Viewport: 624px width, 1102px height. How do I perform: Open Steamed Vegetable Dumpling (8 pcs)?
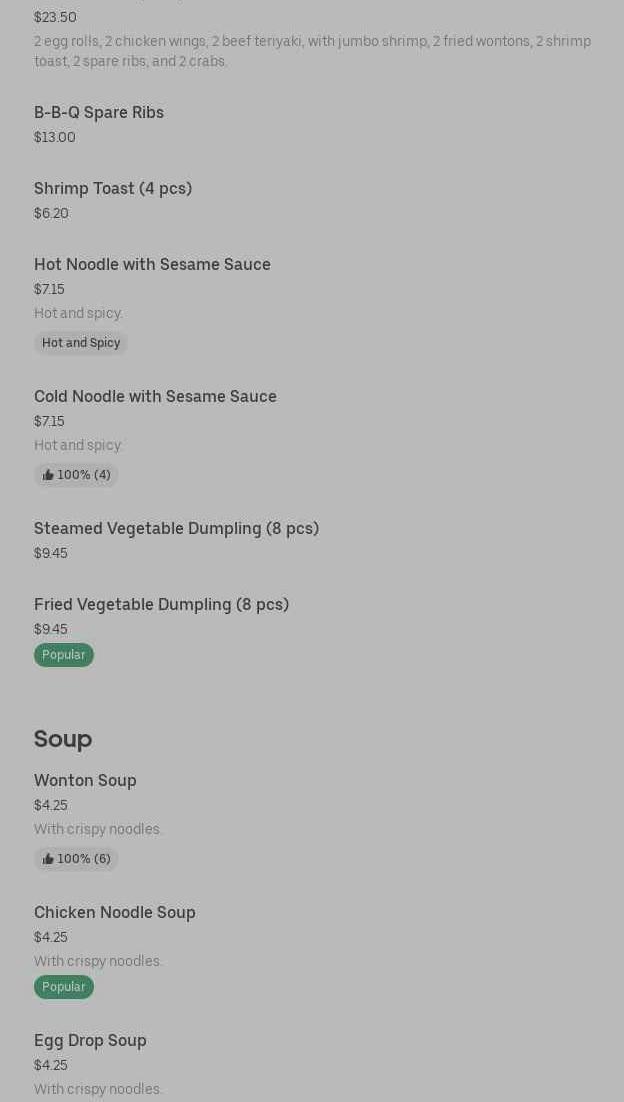pos(176,528)
